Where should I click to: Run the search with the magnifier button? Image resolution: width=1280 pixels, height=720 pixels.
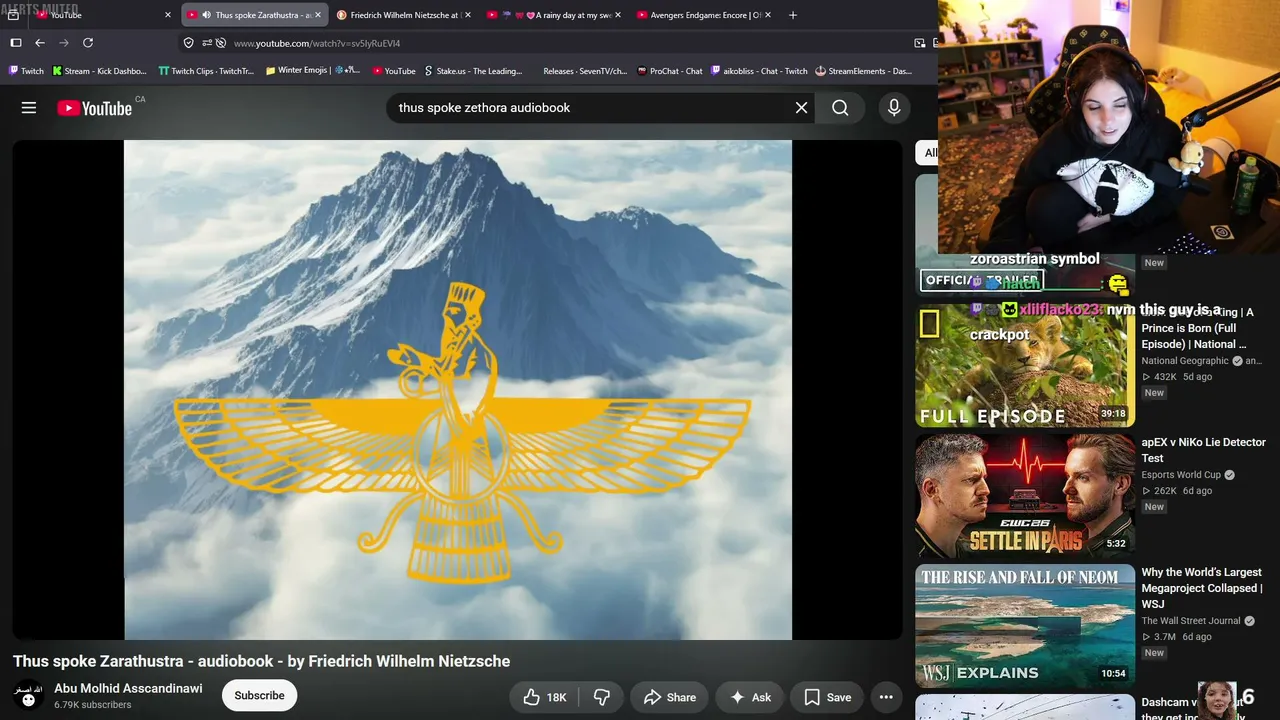[840, 108]
